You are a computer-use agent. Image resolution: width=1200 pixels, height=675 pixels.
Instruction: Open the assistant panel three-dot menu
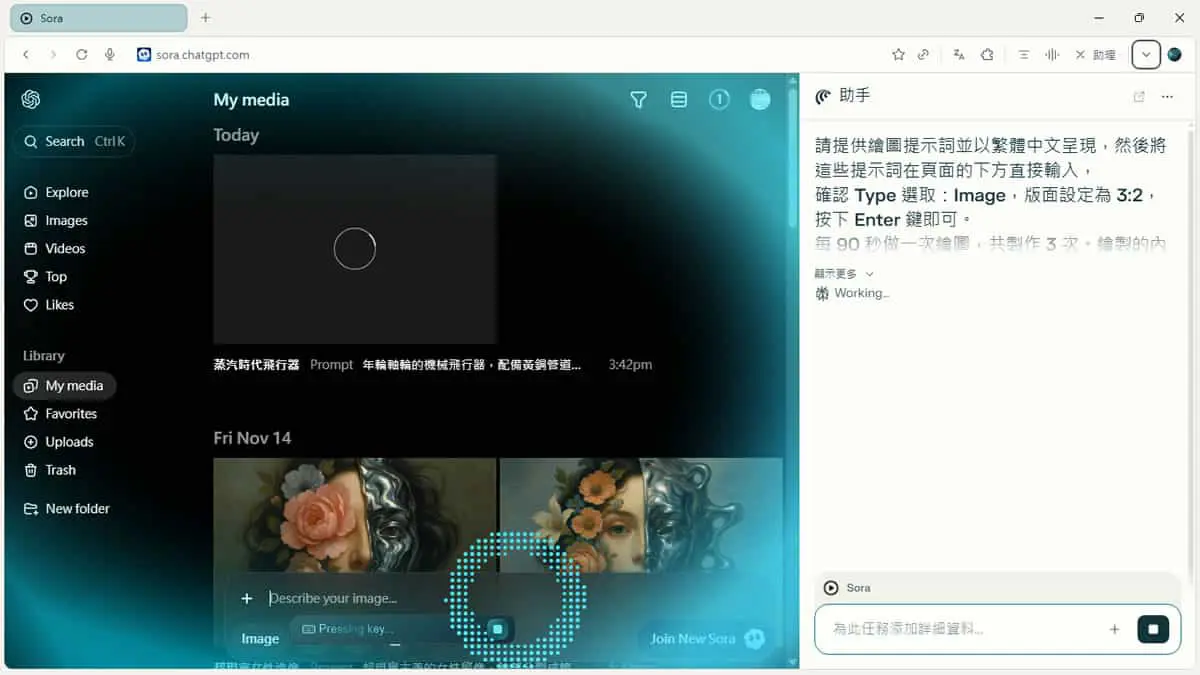(x=1167, y=97)
